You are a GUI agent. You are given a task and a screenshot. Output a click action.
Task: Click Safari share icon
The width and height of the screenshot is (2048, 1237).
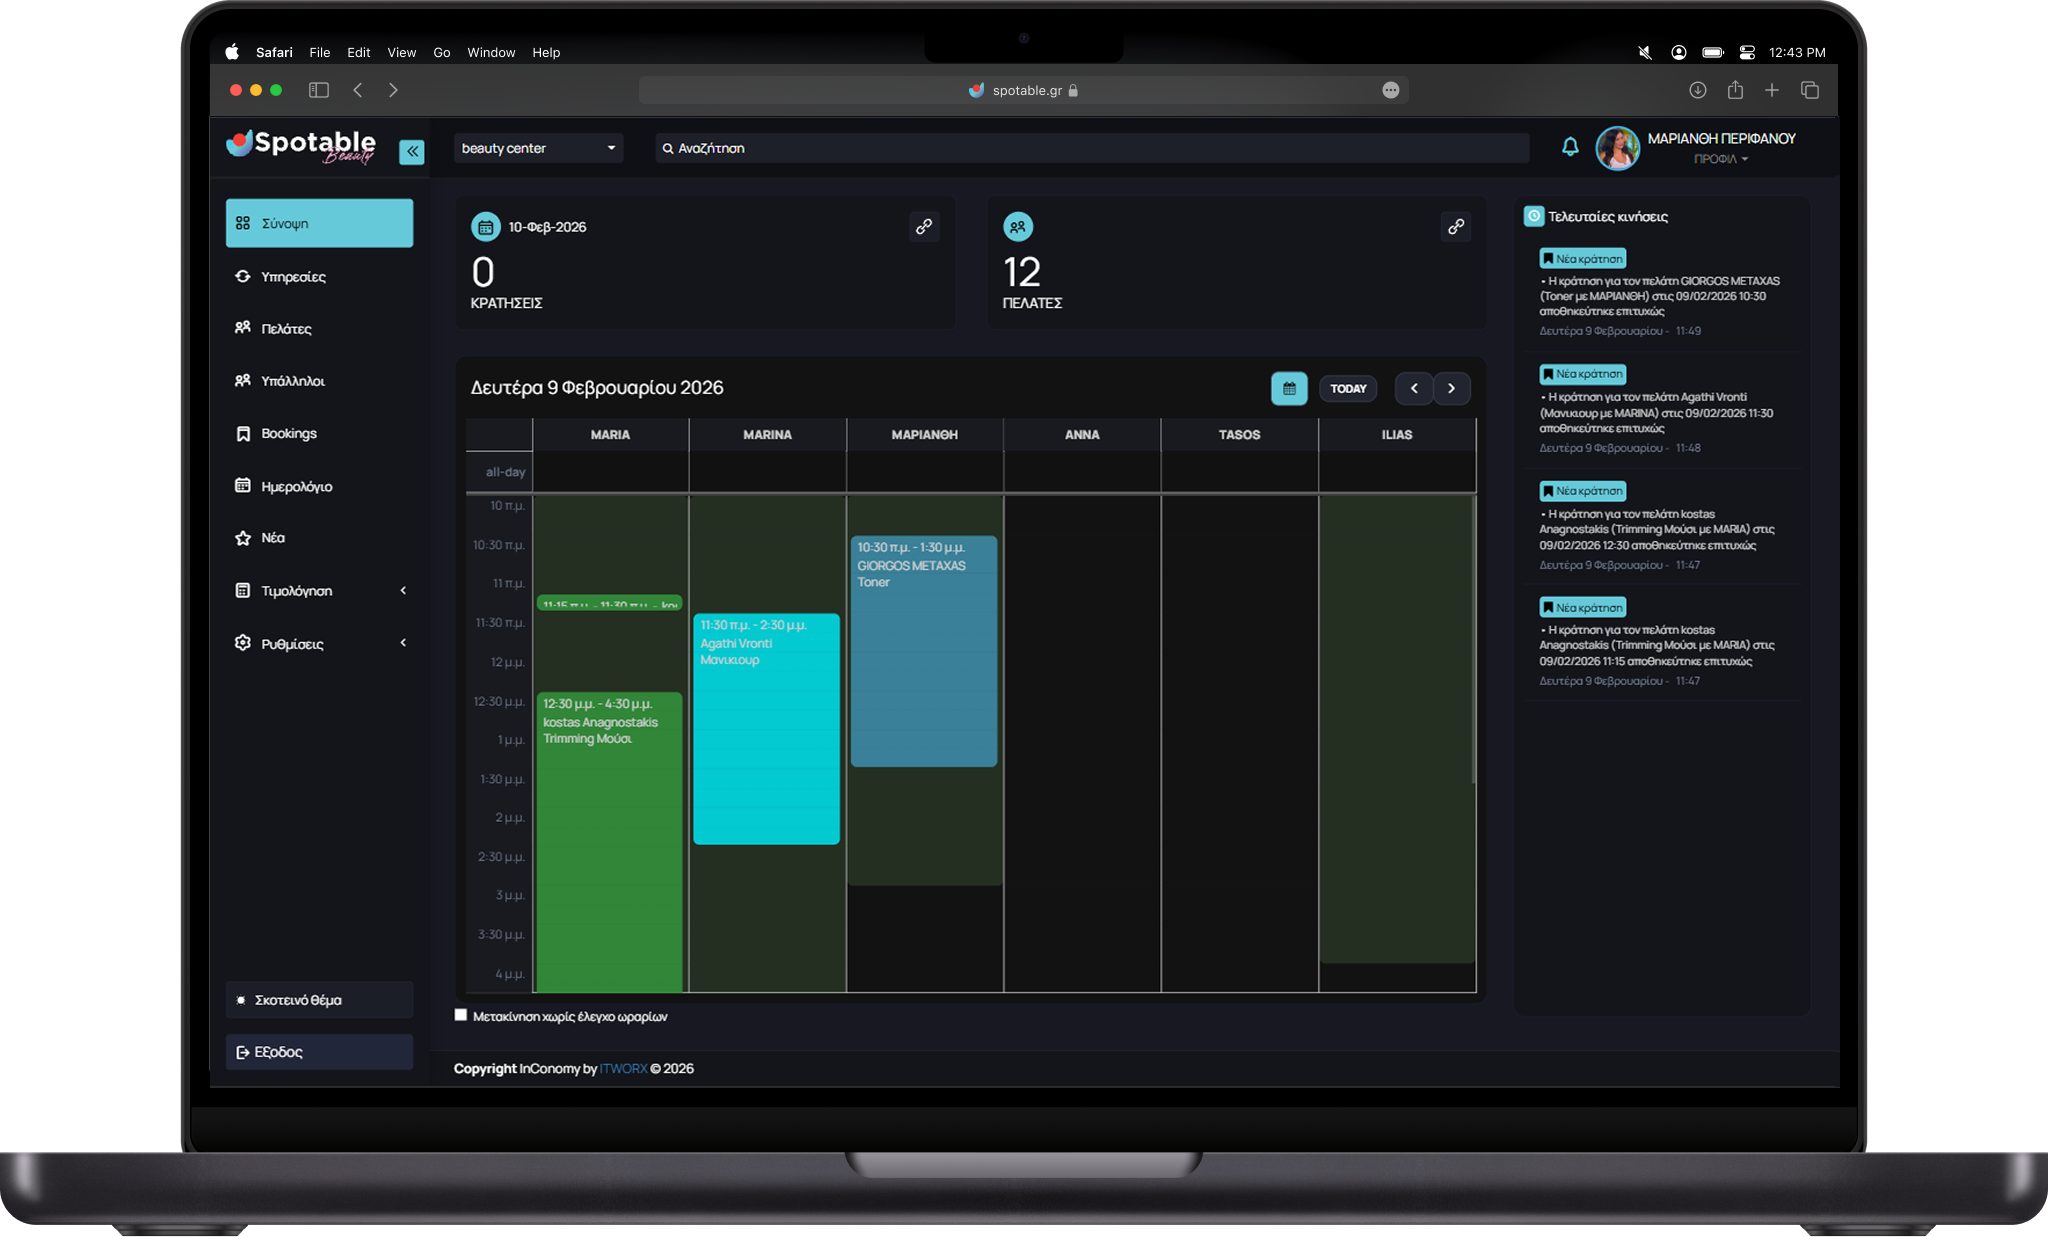coord(1735,90)
